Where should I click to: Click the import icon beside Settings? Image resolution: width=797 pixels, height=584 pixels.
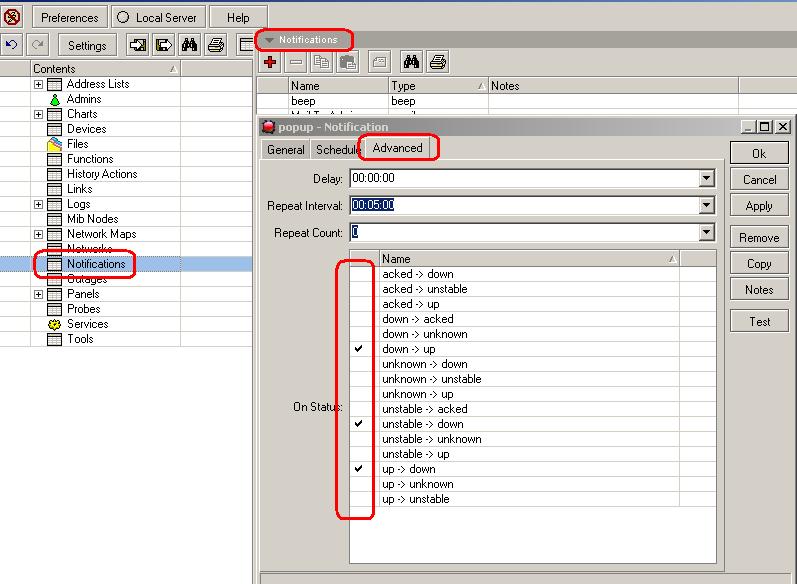138,45
